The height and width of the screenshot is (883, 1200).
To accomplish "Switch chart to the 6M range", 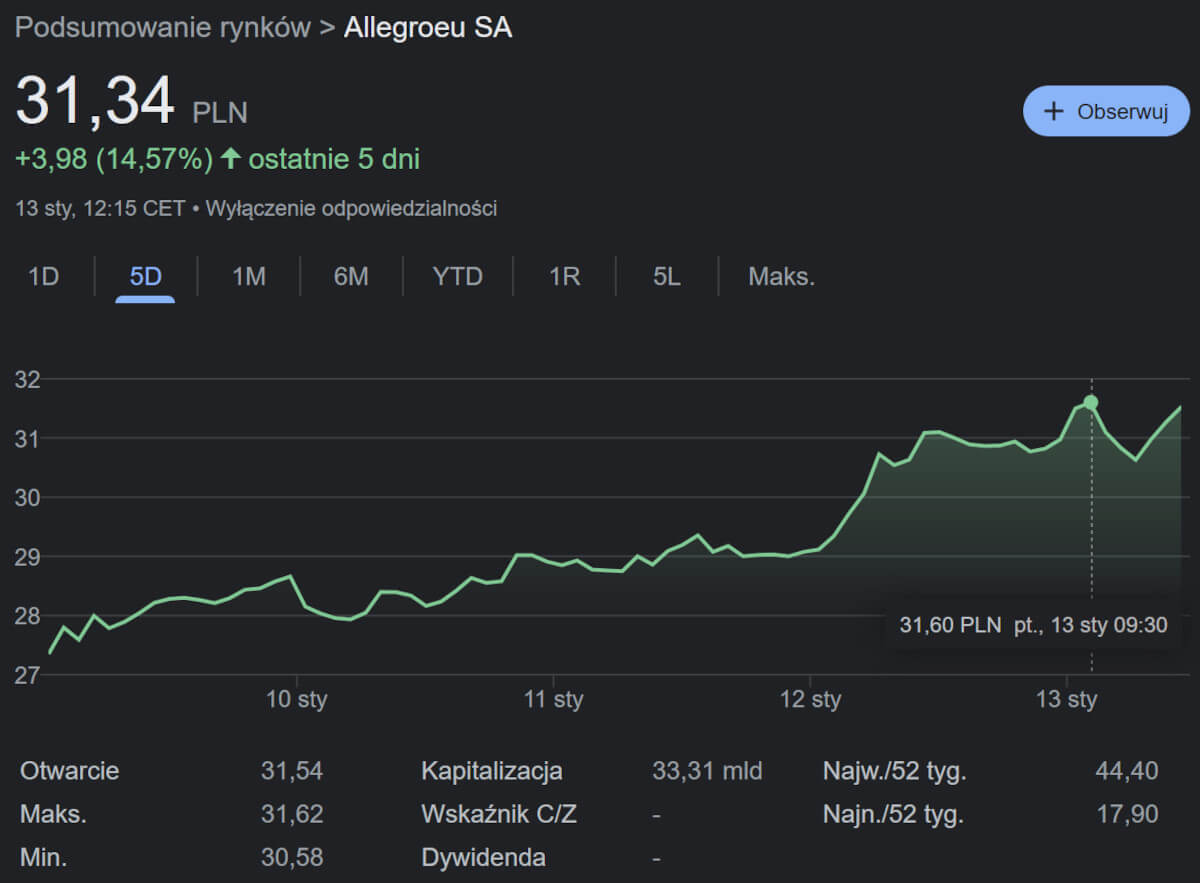I will pos(351,276).
